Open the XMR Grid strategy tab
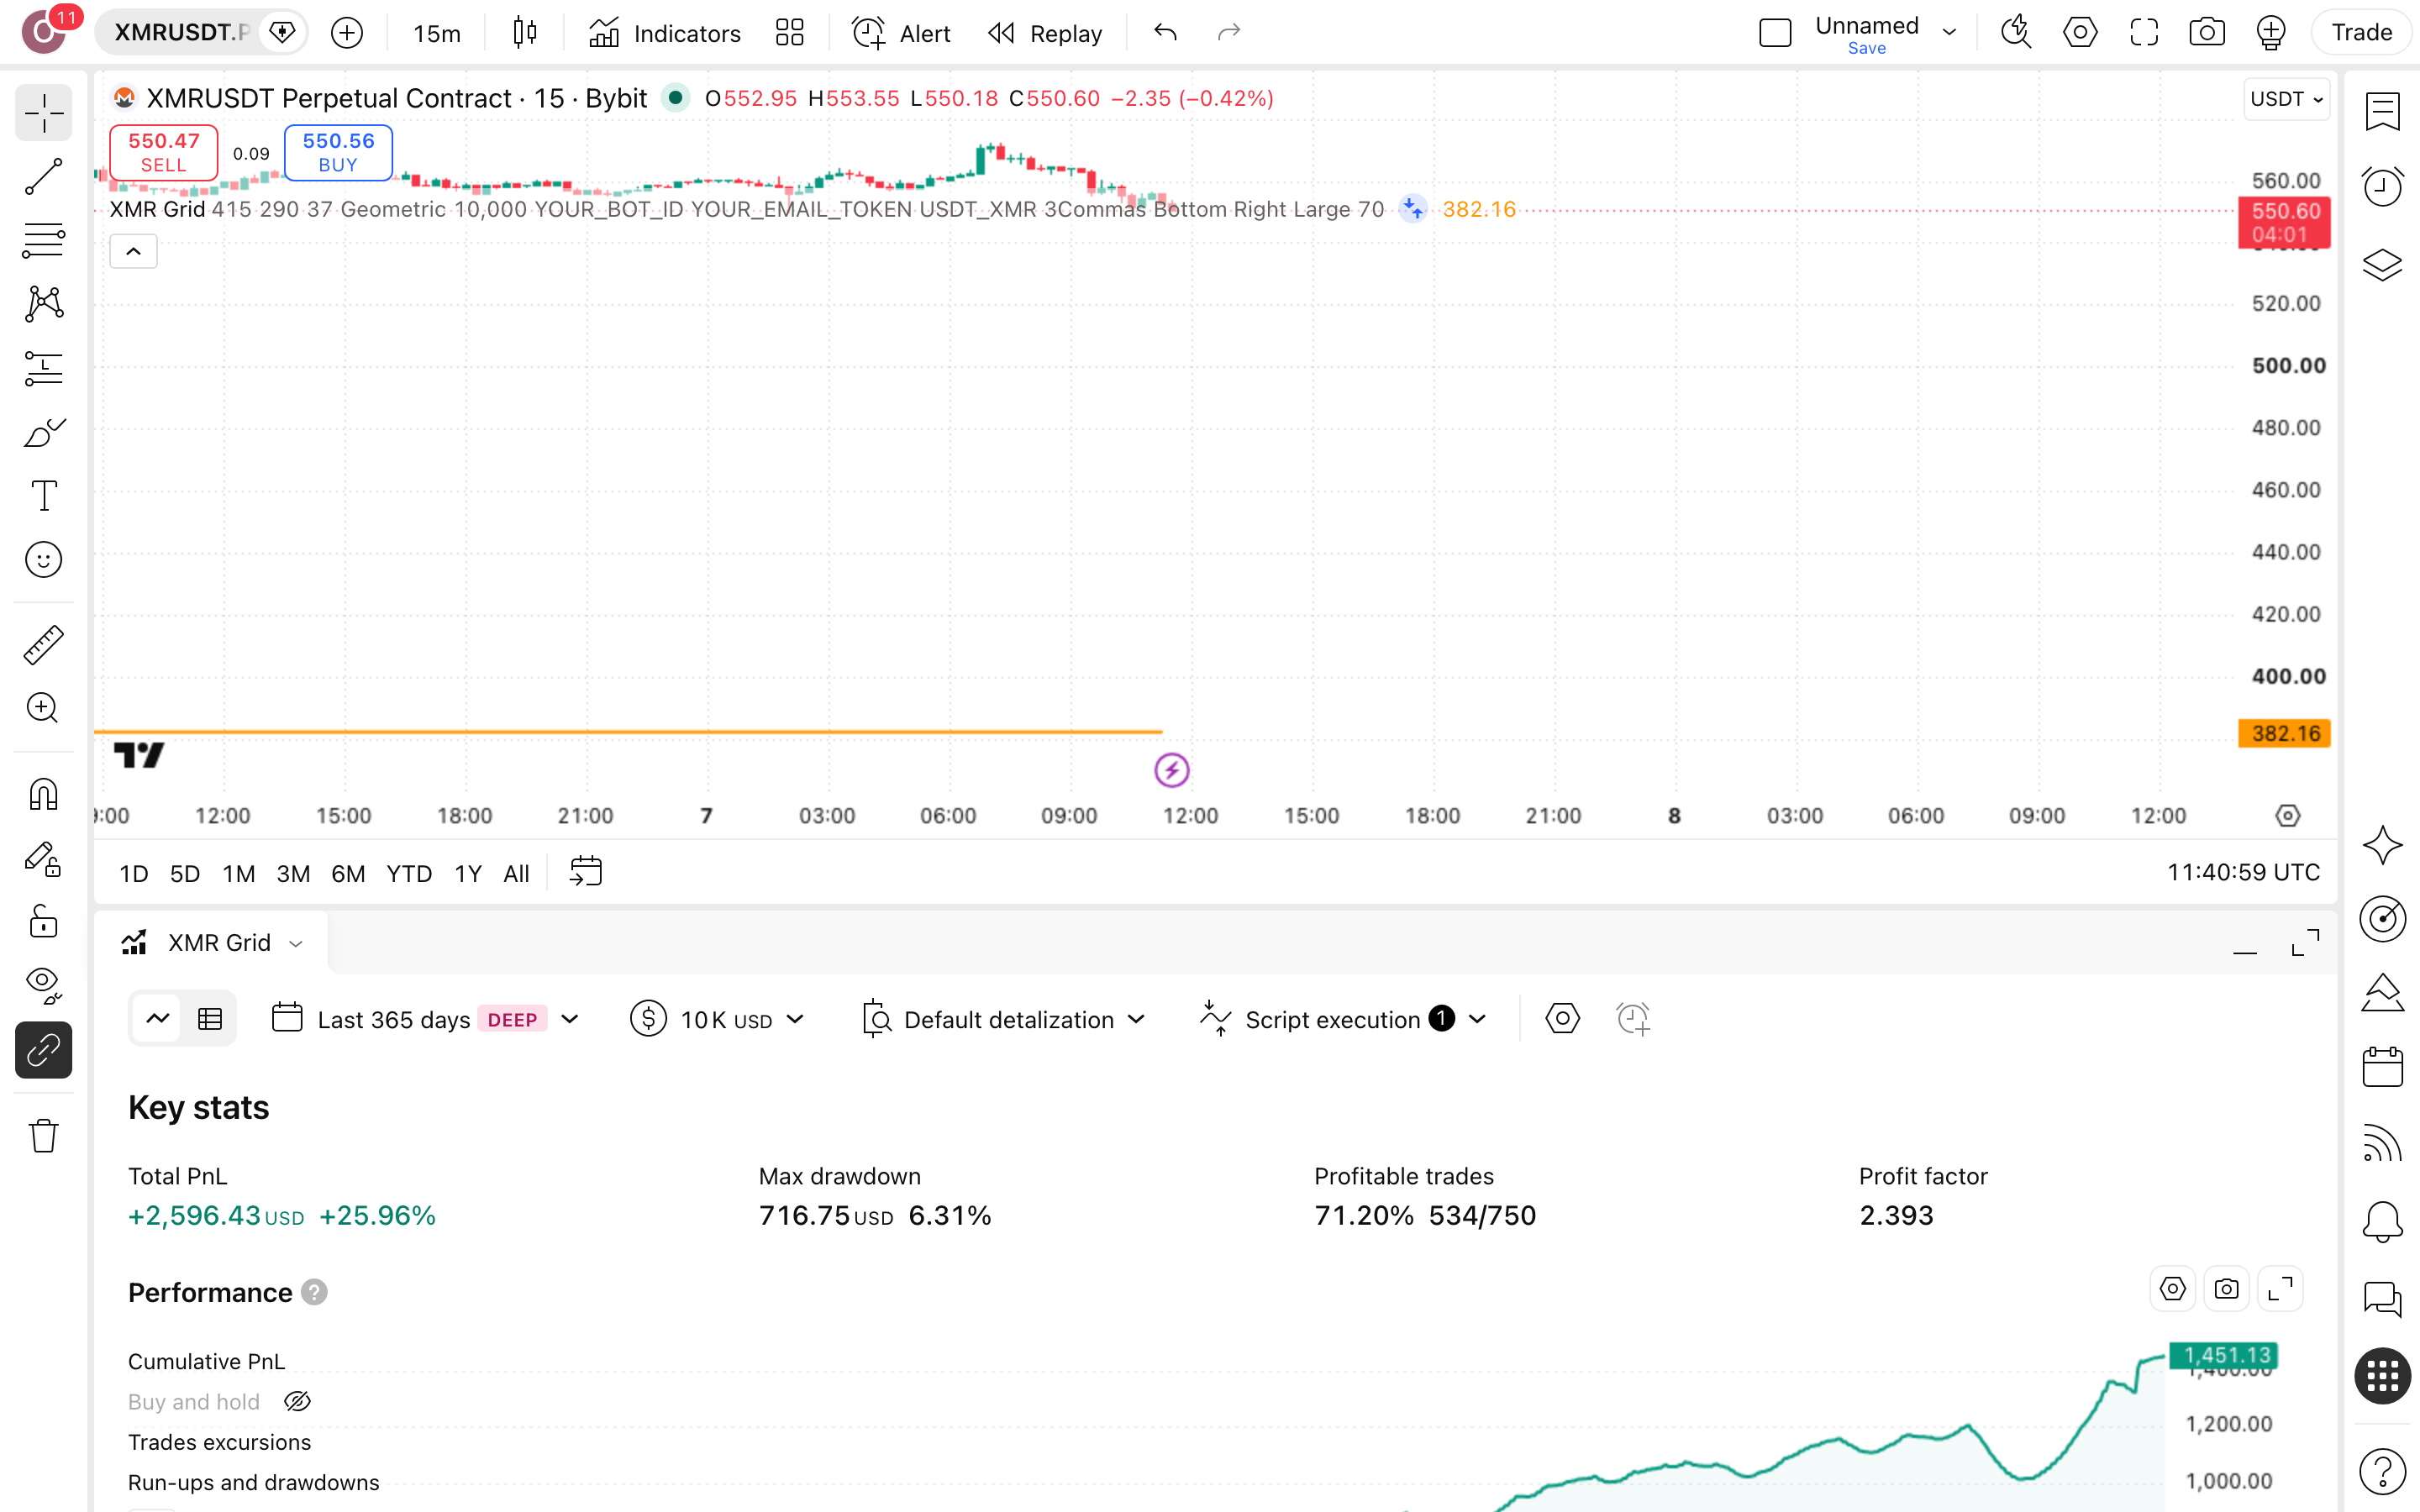Screen dimensions: 2420x1512 [x=212, y=943]
